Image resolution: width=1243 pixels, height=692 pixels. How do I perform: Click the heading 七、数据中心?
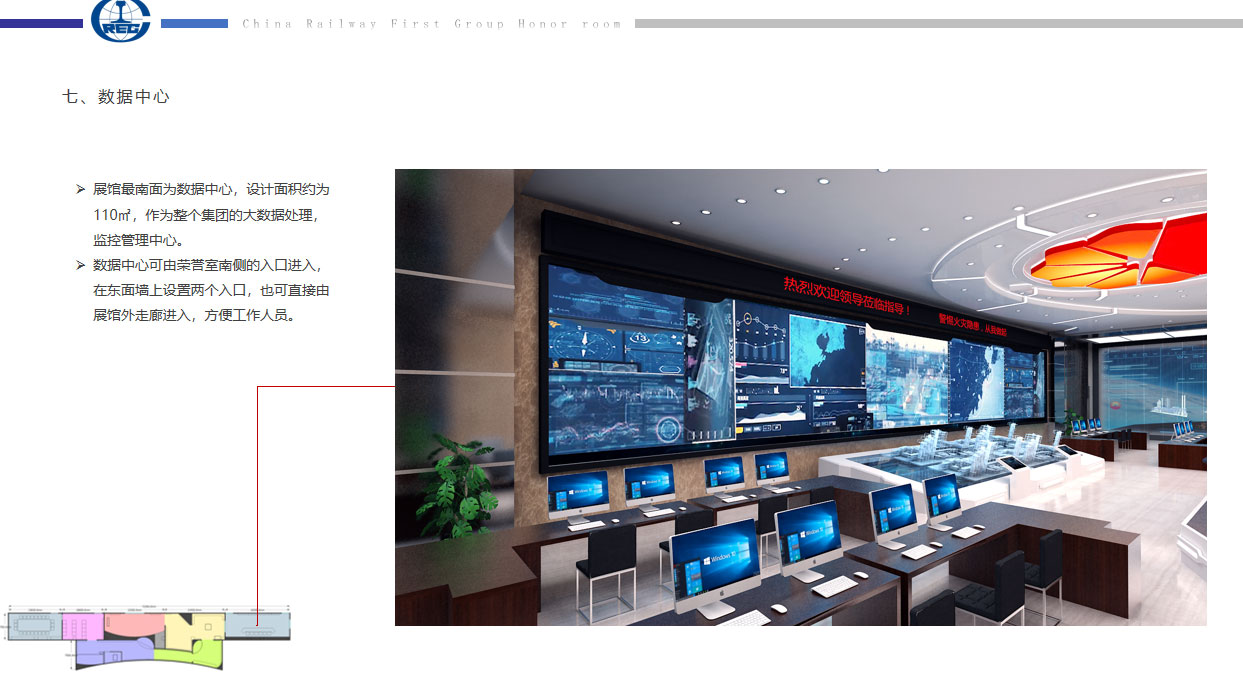[x=116, y=97]
